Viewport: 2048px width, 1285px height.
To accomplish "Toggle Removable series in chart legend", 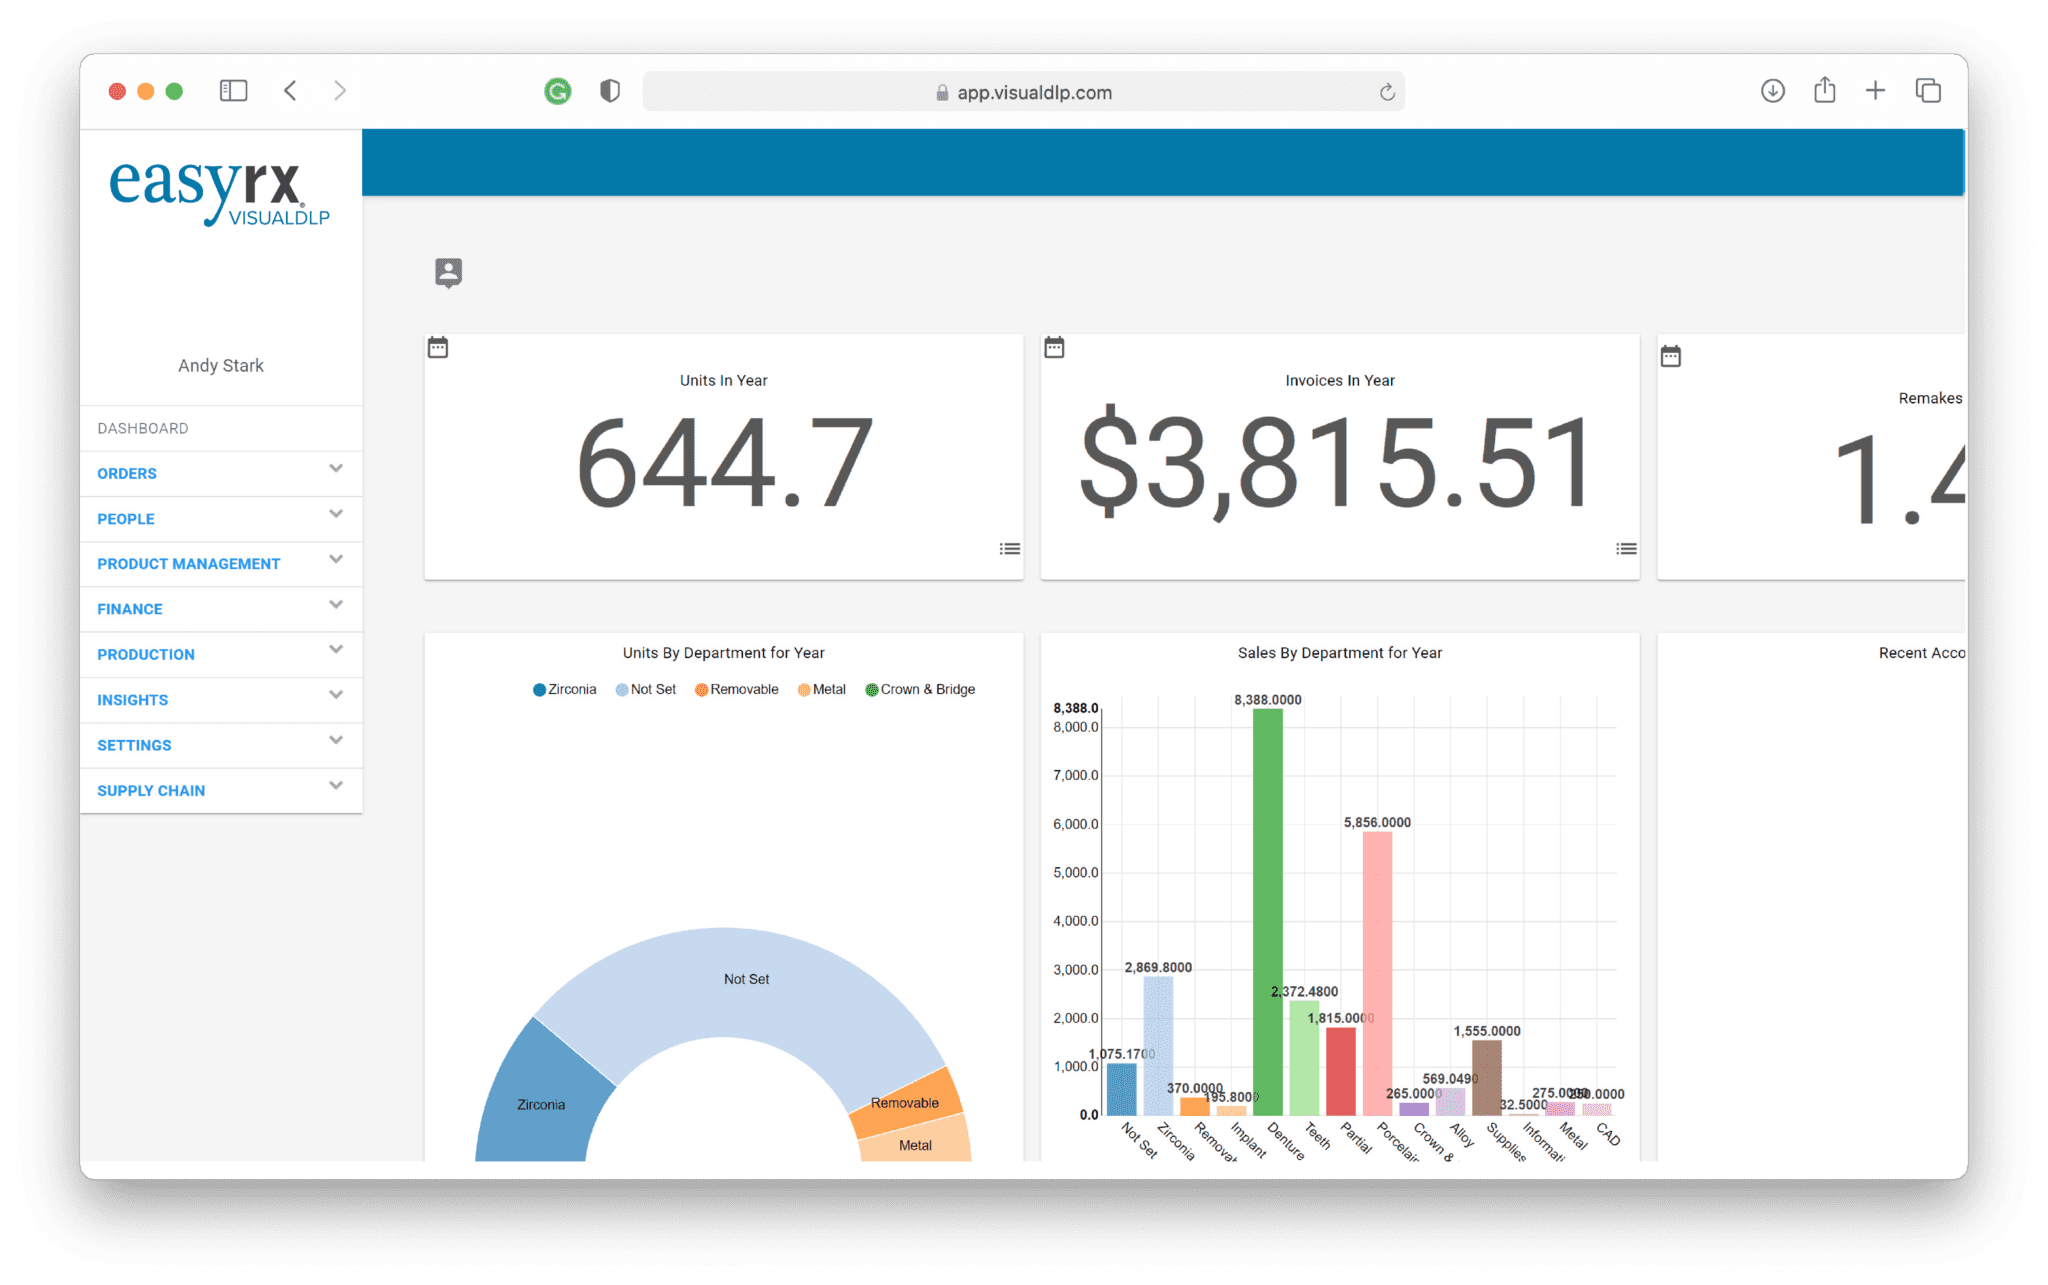I will (737, 690).
